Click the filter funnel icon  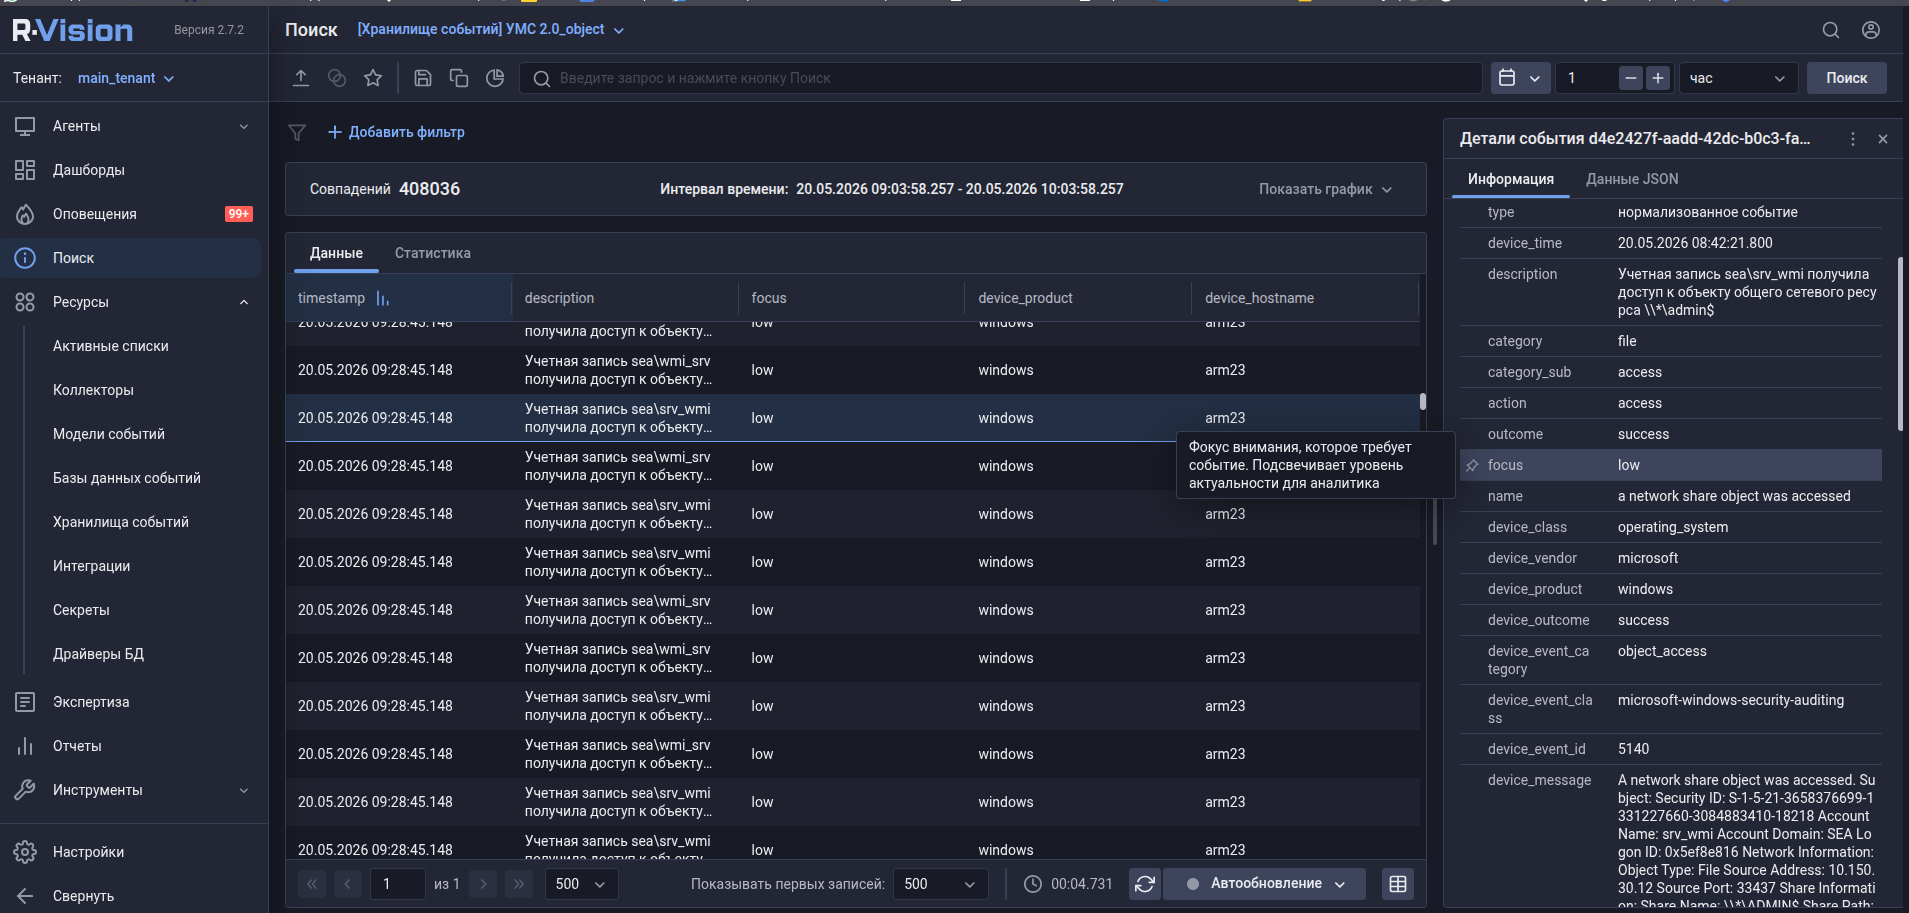click(x=297, y=132)
